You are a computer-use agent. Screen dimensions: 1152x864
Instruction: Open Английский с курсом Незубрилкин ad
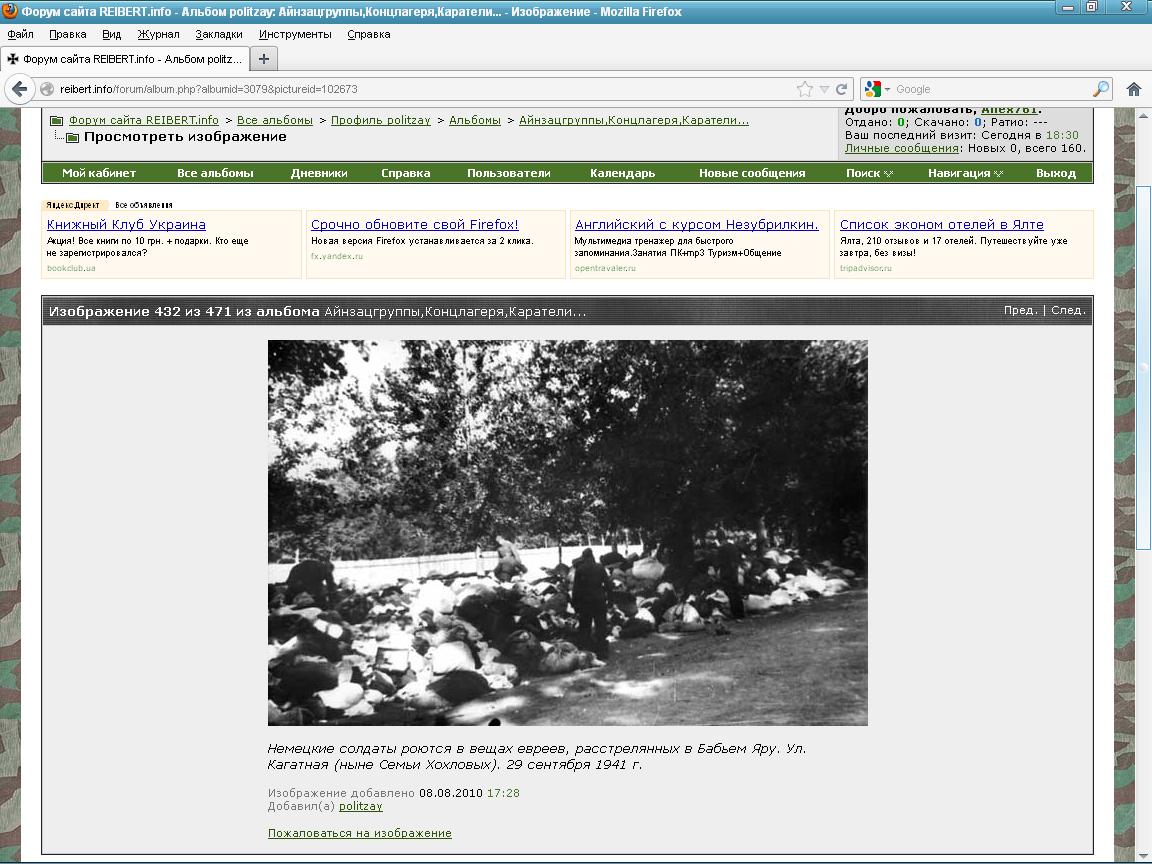point(696,224)
